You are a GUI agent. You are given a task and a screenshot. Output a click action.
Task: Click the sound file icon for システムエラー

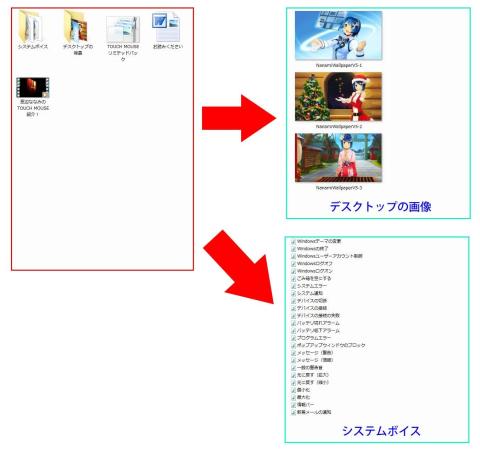293,286
